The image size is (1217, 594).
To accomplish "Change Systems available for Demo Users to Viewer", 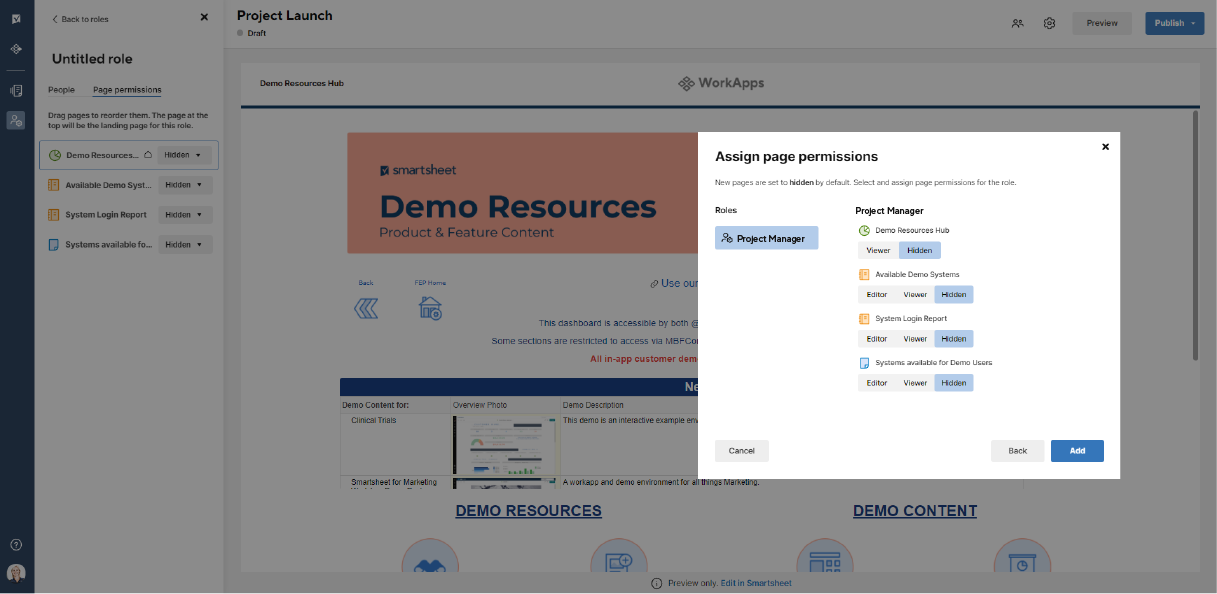I will coord(915,382).
